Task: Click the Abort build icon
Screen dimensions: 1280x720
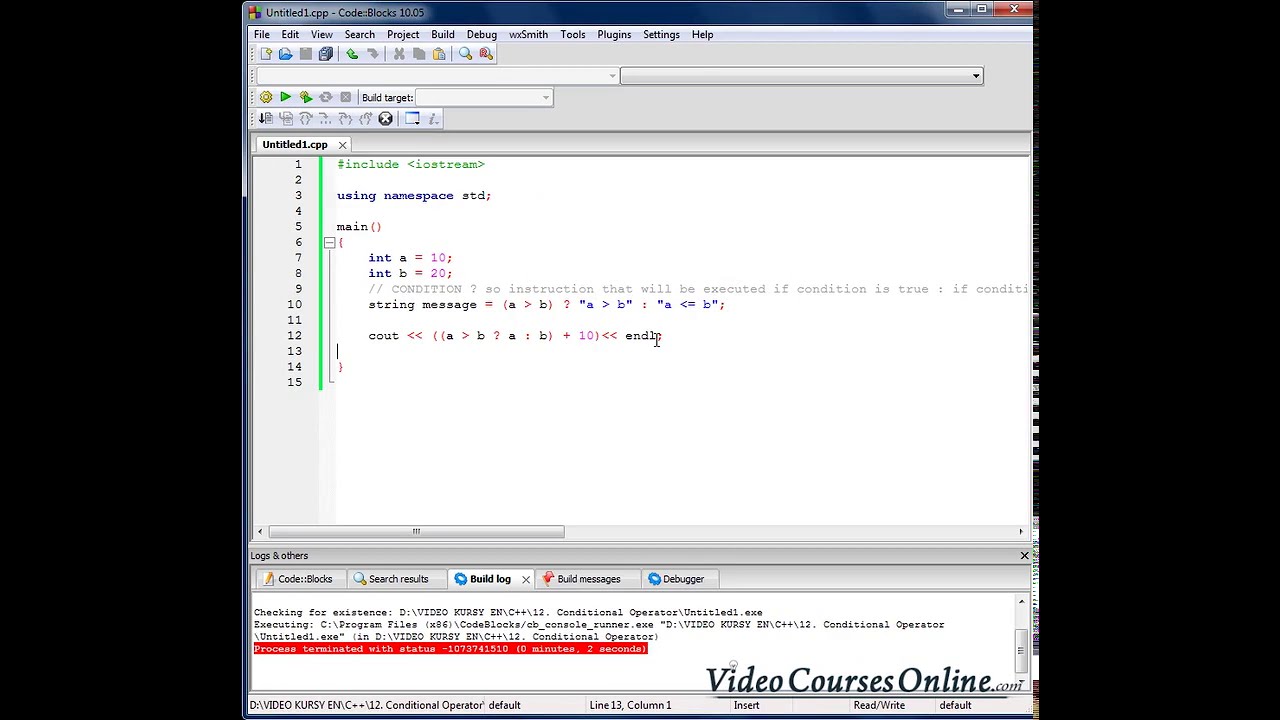Action: click(345, 97)
